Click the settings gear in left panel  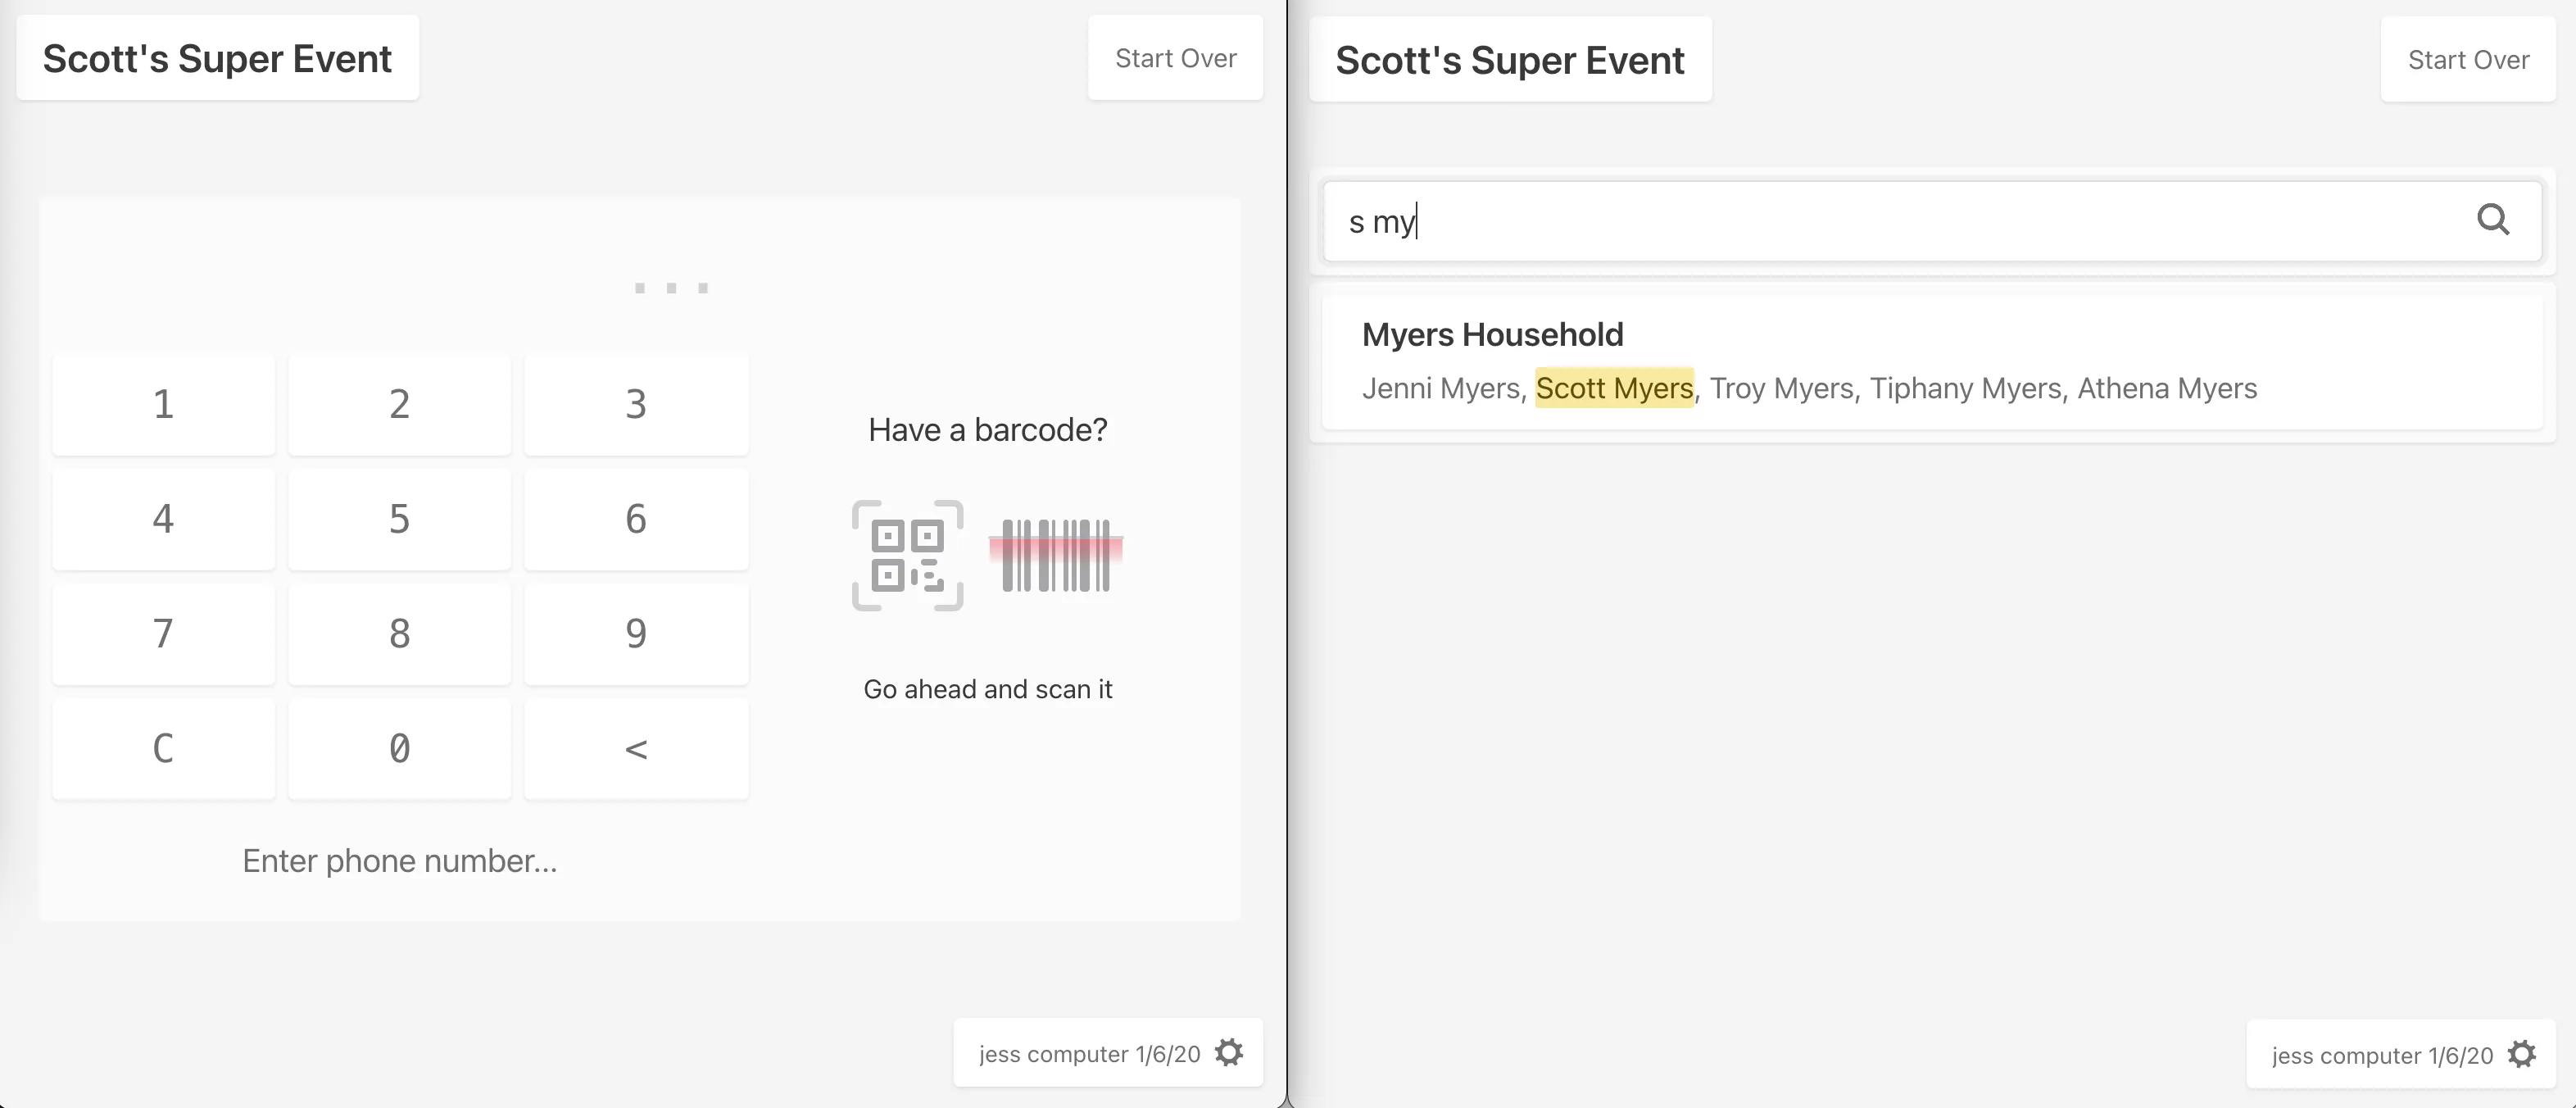(x=1228, y=1053)
